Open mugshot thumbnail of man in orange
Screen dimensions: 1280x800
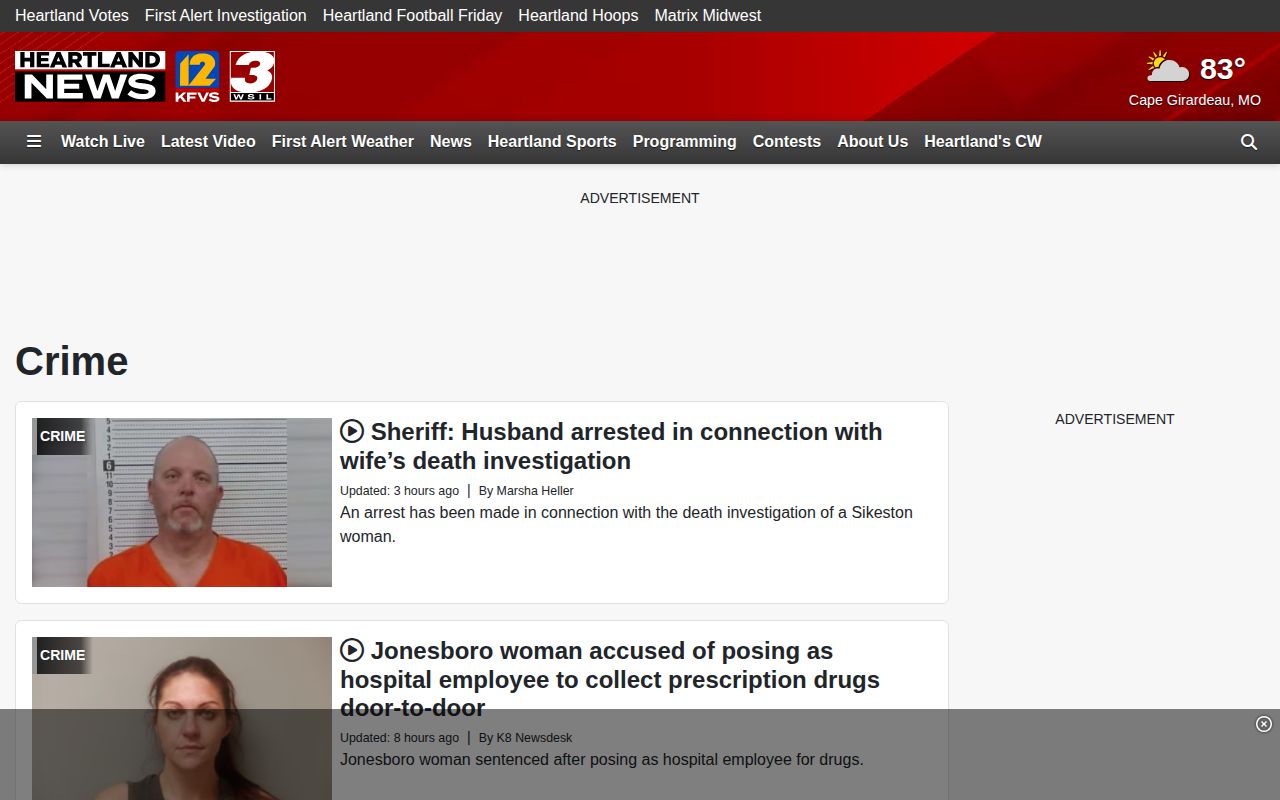pos(182,502)
